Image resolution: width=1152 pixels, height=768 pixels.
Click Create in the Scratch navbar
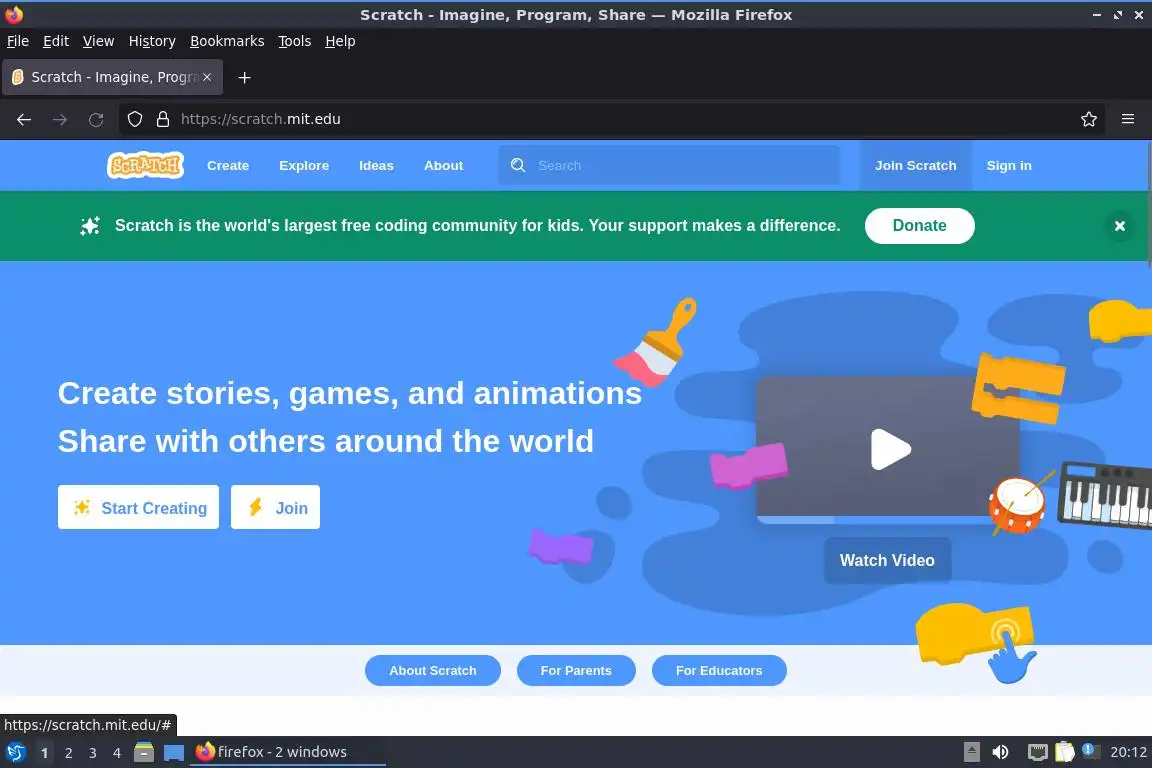click(x=228, y=165)
